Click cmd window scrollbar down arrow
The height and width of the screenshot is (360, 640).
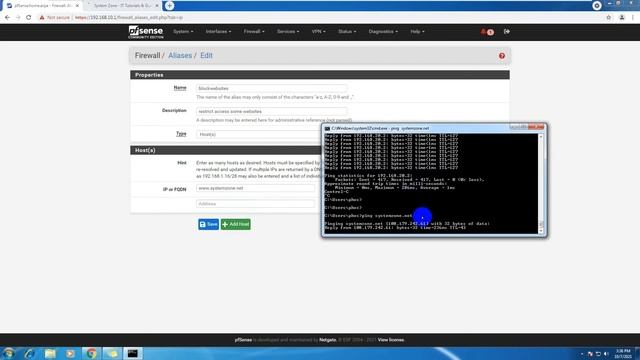click(x=541, y=231)
